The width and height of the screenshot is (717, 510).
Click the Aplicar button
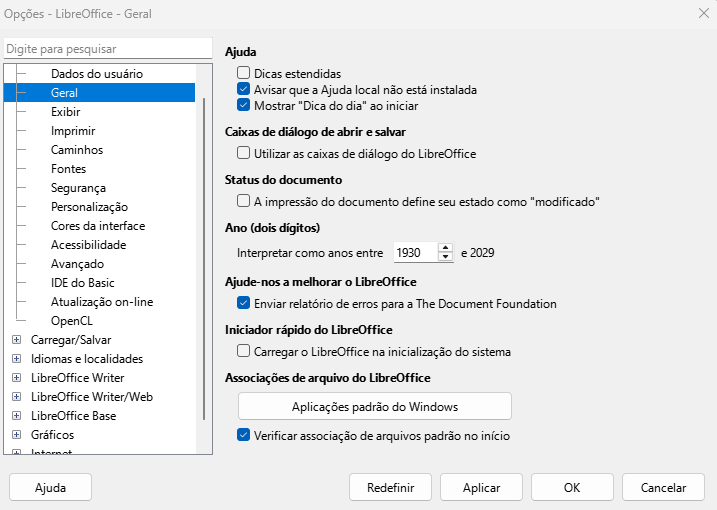coord(482,488)
